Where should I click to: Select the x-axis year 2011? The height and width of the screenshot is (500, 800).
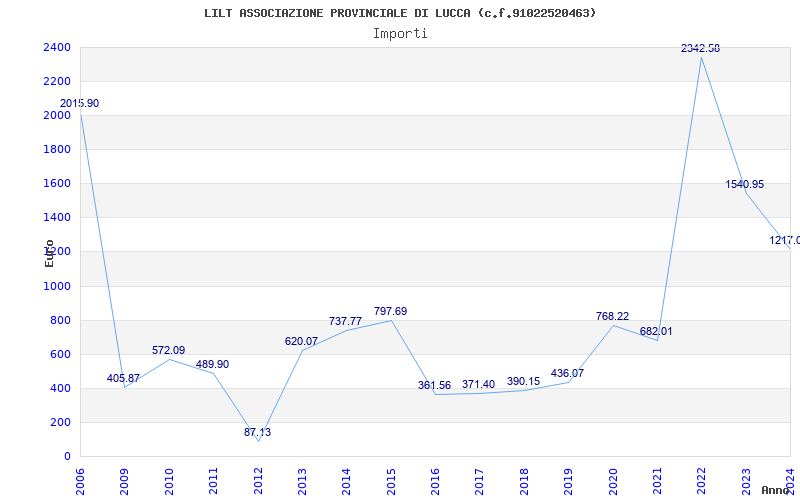[x=213, y=481]
